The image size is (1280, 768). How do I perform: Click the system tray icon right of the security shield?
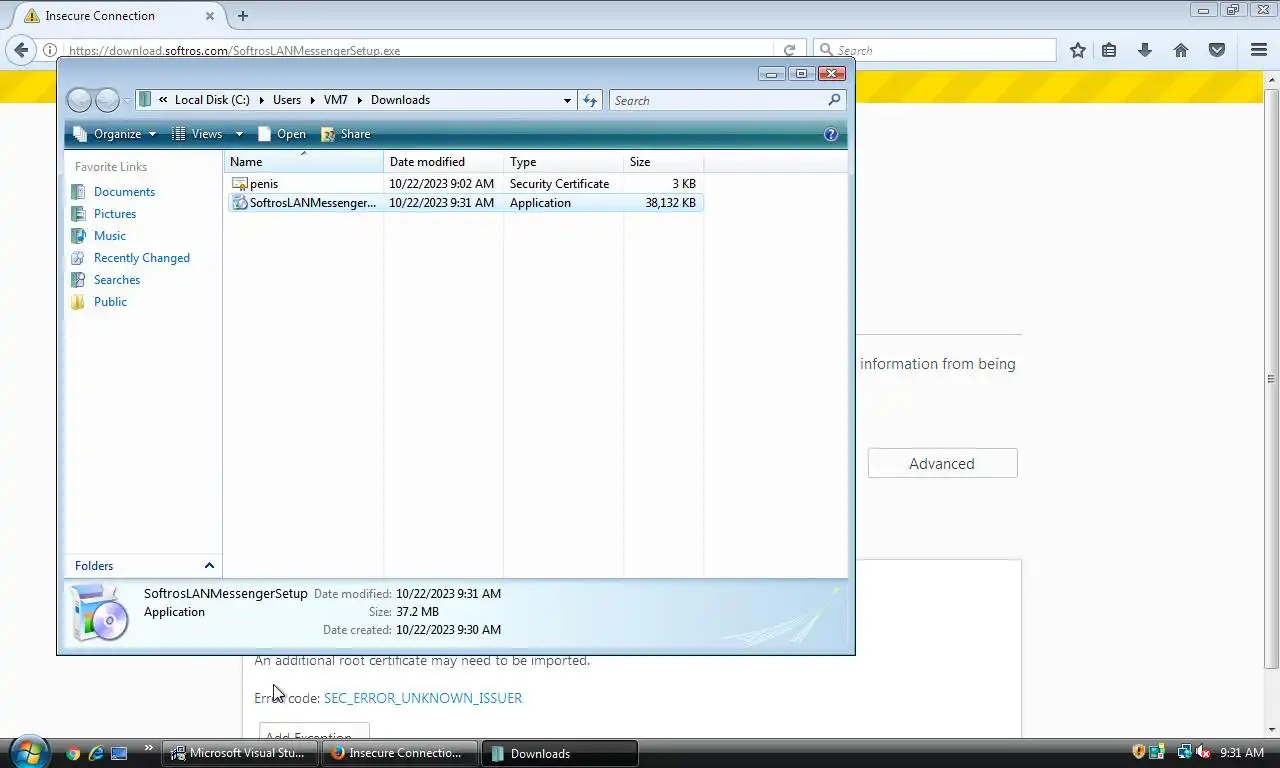click(1157, 752)
